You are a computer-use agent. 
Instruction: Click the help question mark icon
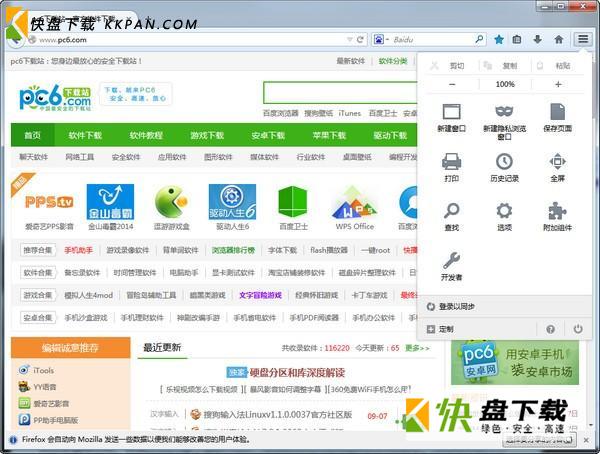click(550, 329)
